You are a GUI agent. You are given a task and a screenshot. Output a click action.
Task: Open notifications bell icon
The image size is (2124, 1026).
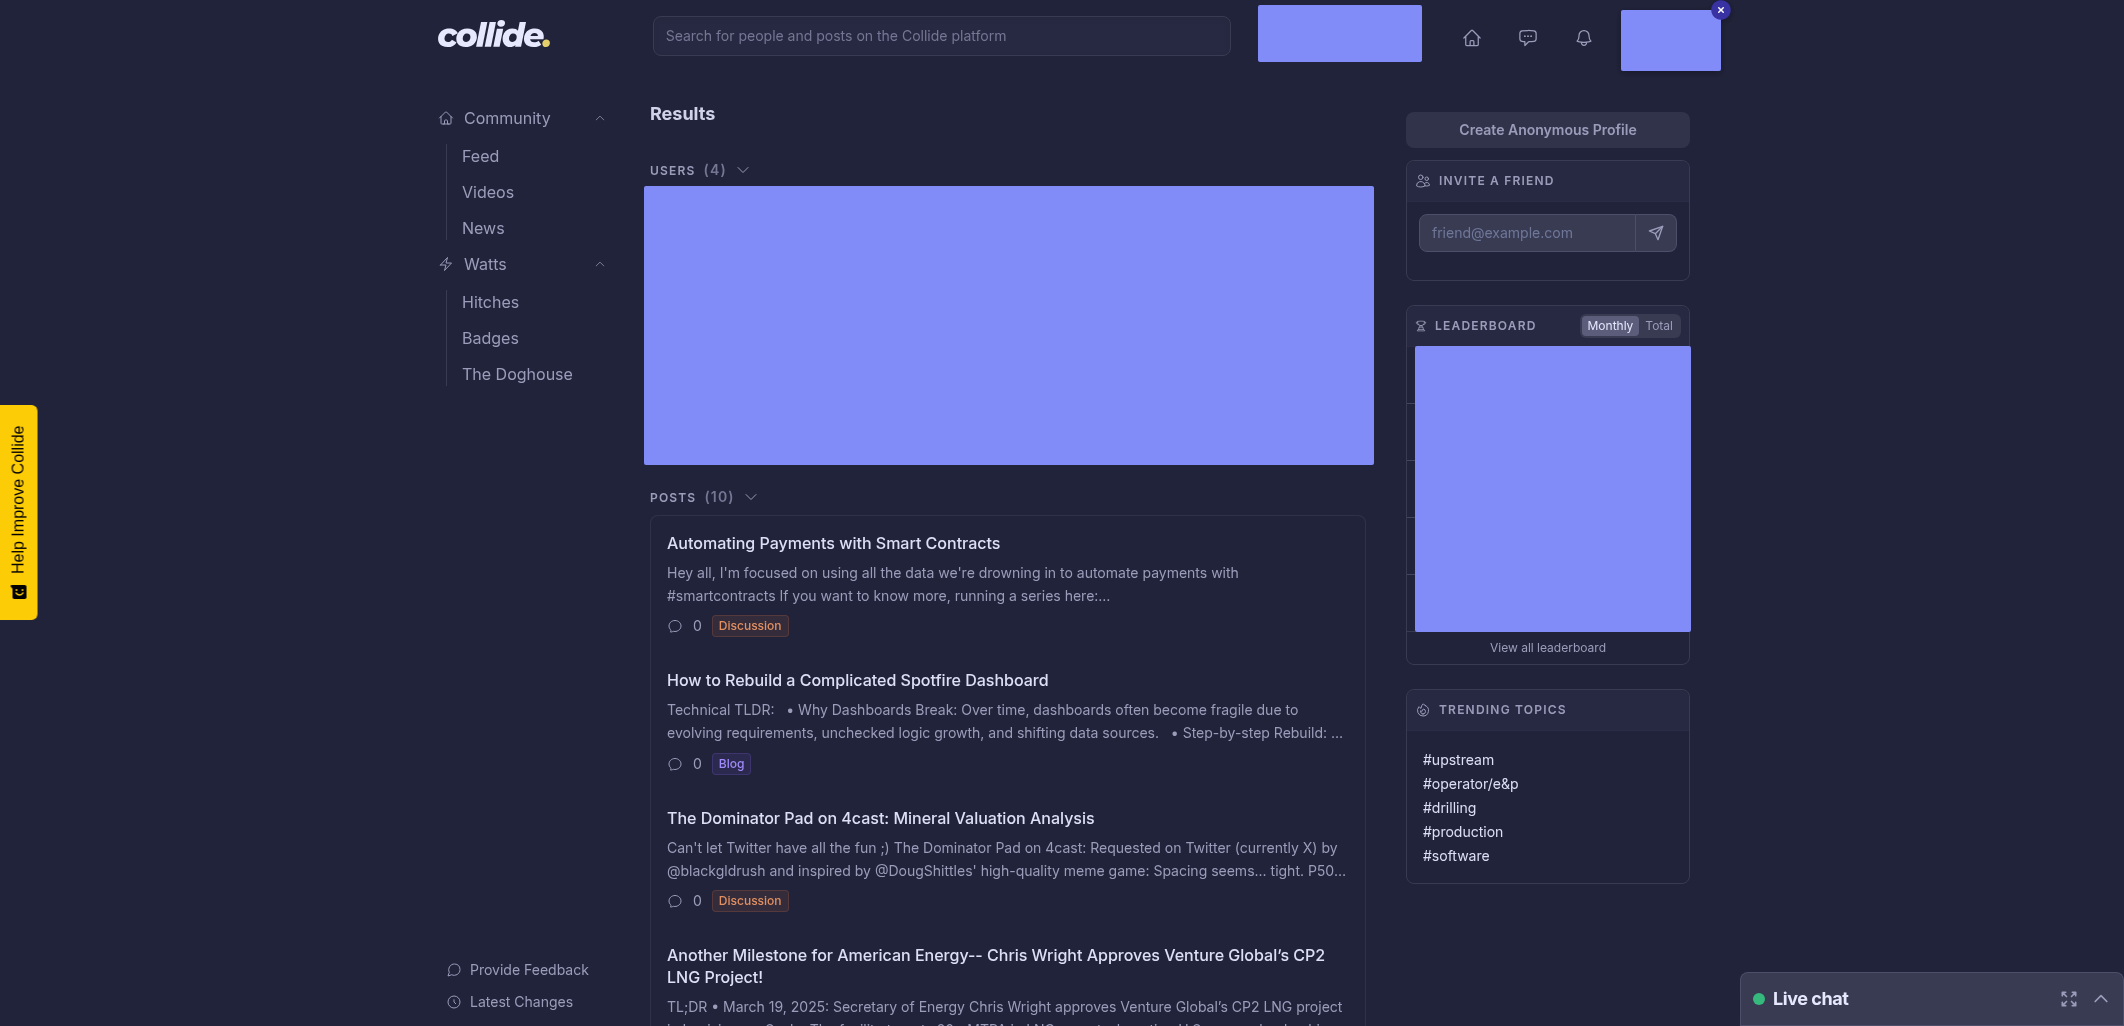(x=1583, y=38)
